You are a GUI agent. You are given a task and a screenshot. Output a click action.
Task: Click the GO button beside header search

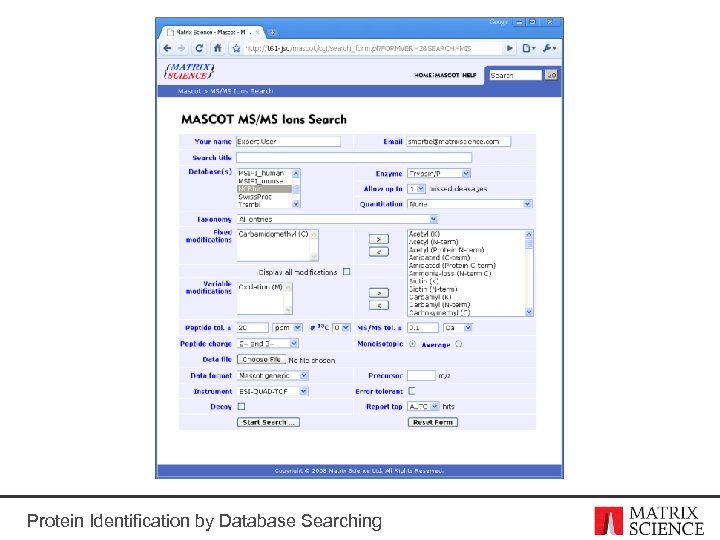point(551,75)
